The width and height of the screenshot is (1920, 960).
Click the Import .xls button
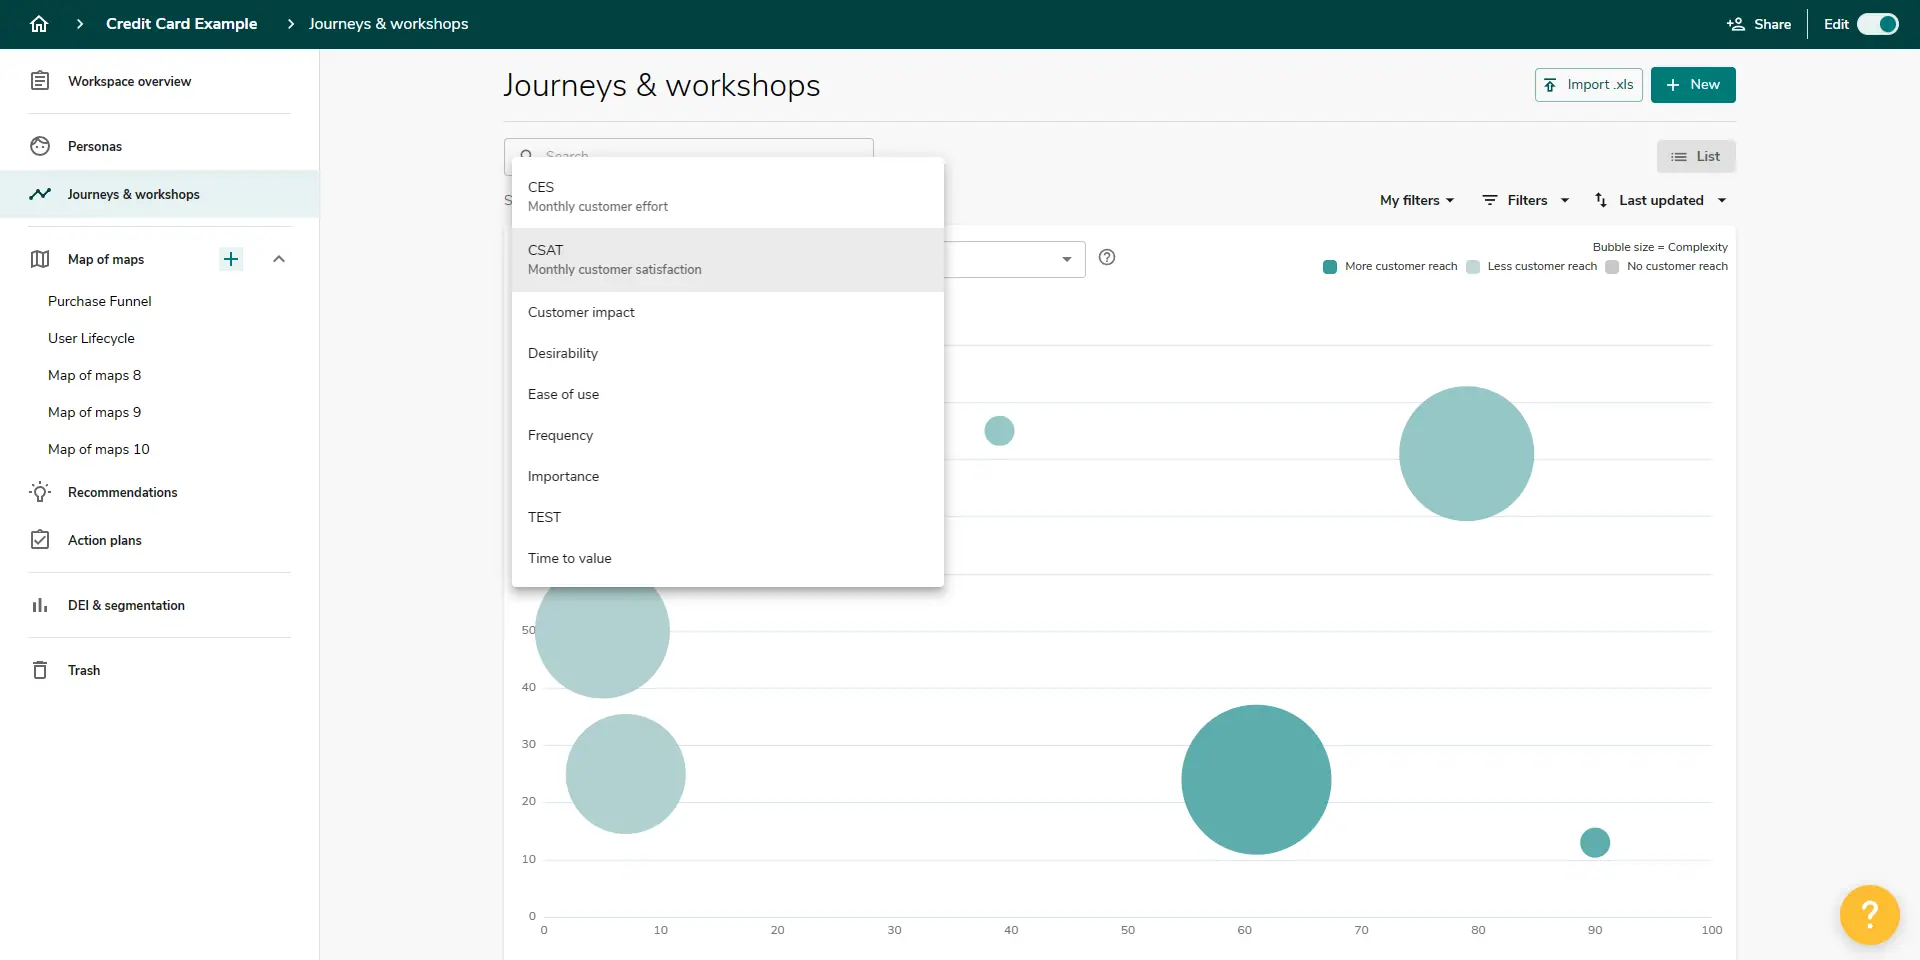point(1588,84)
